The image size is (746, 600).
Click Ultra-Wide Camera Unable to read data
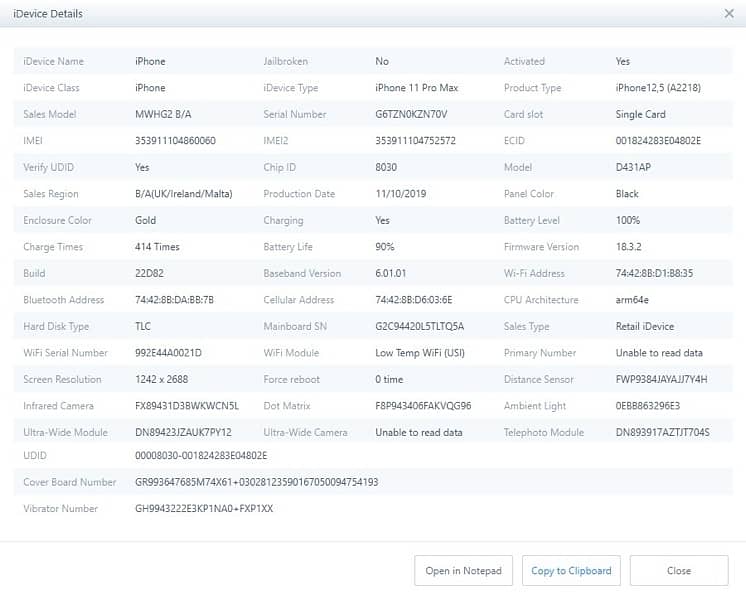pyautogui.click(x=419, y=433)
